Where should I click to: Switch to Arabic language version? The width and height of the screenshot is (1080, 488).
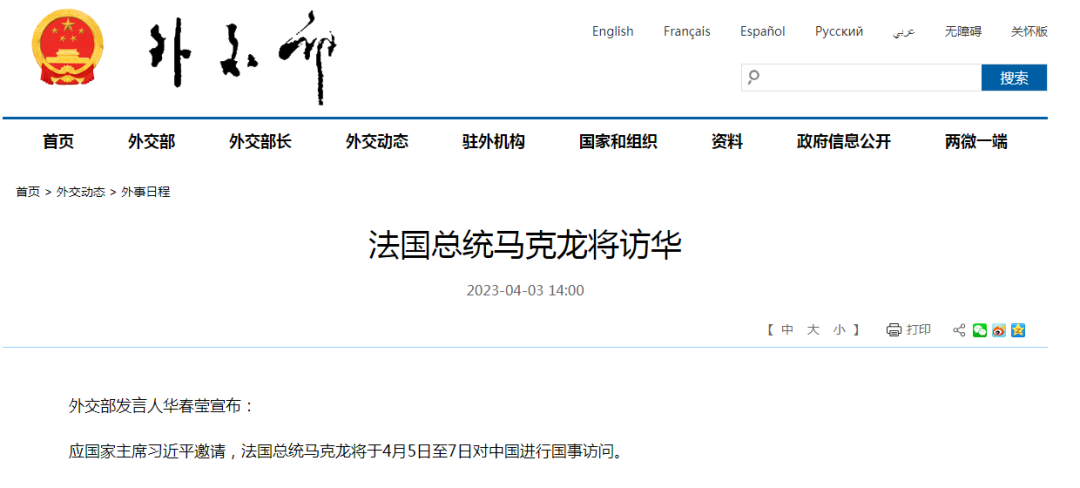[x=904, y=32]
